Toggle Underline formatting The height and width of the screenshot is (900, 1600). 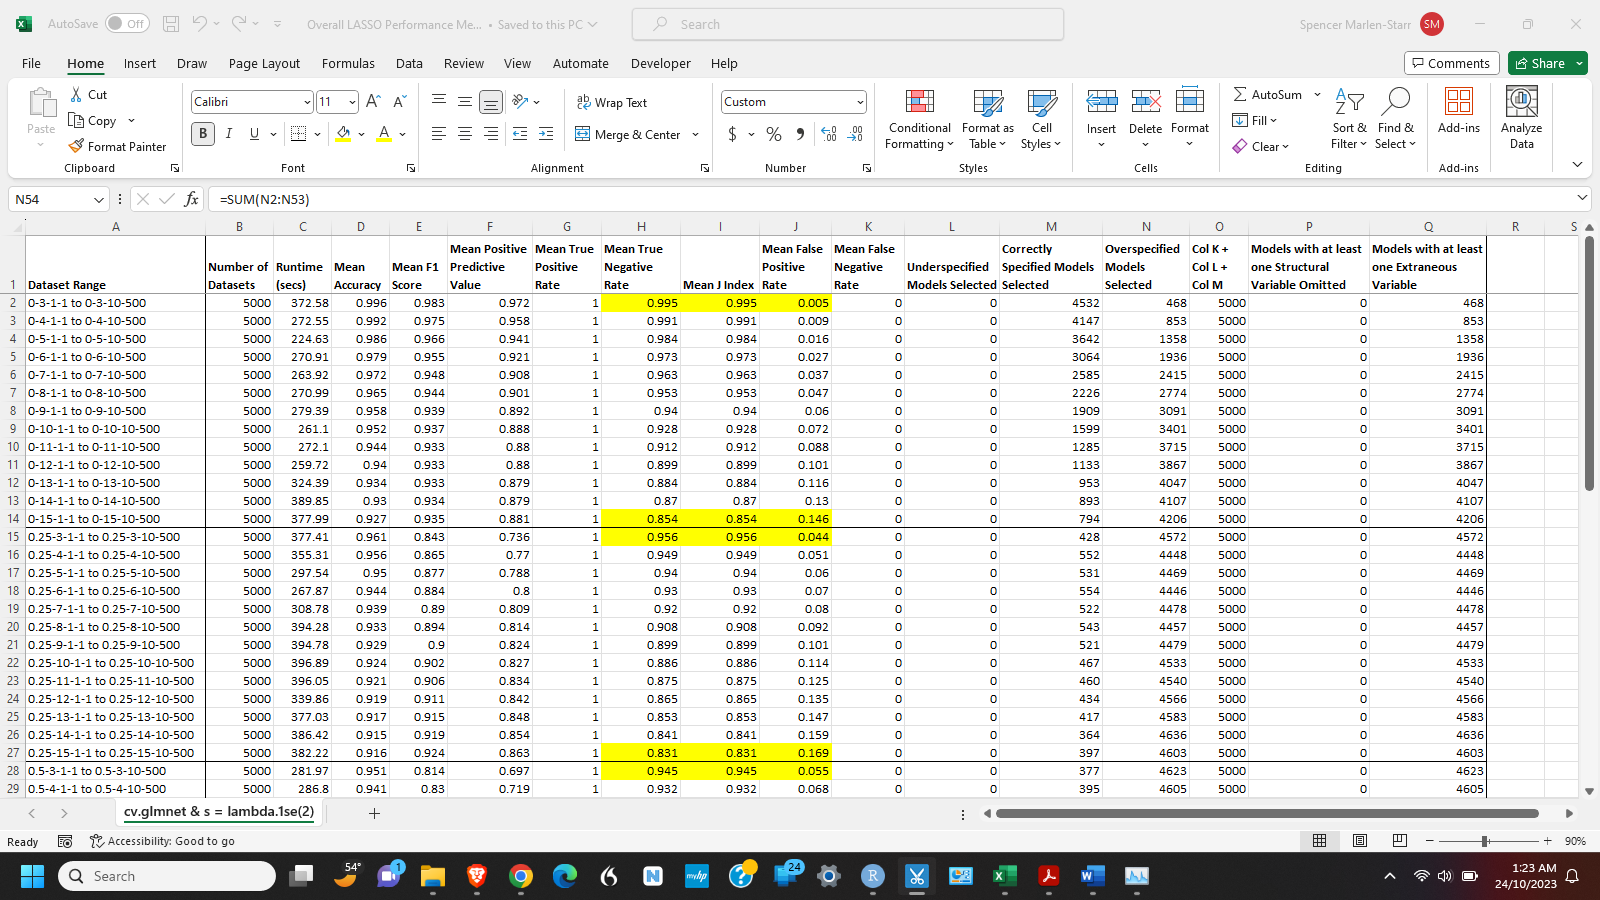(x=254, y=134)
